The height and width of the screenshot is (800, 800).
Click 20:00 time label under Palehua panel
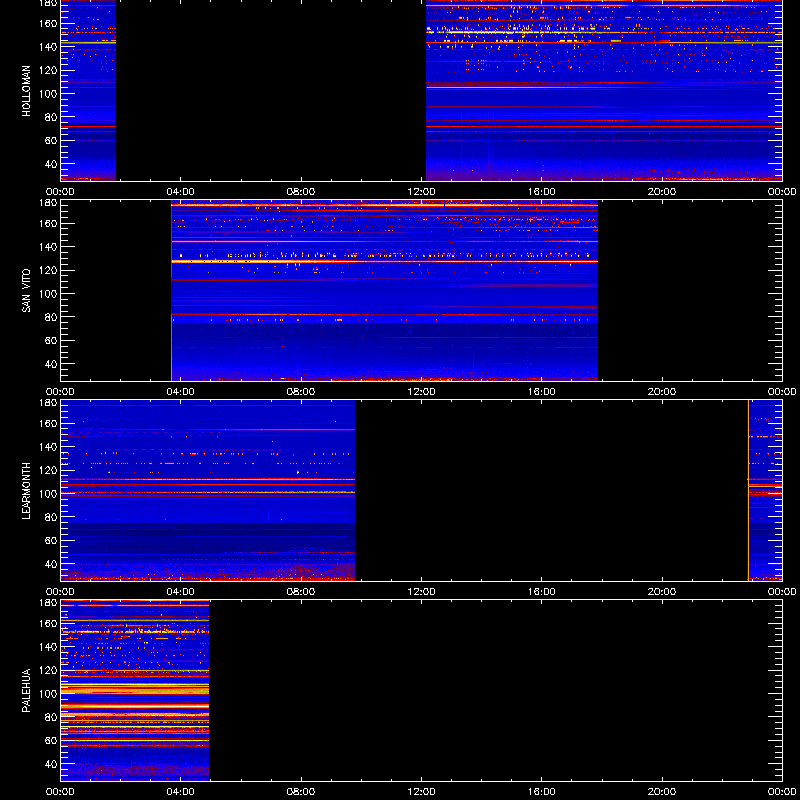(x=662, y=792)
